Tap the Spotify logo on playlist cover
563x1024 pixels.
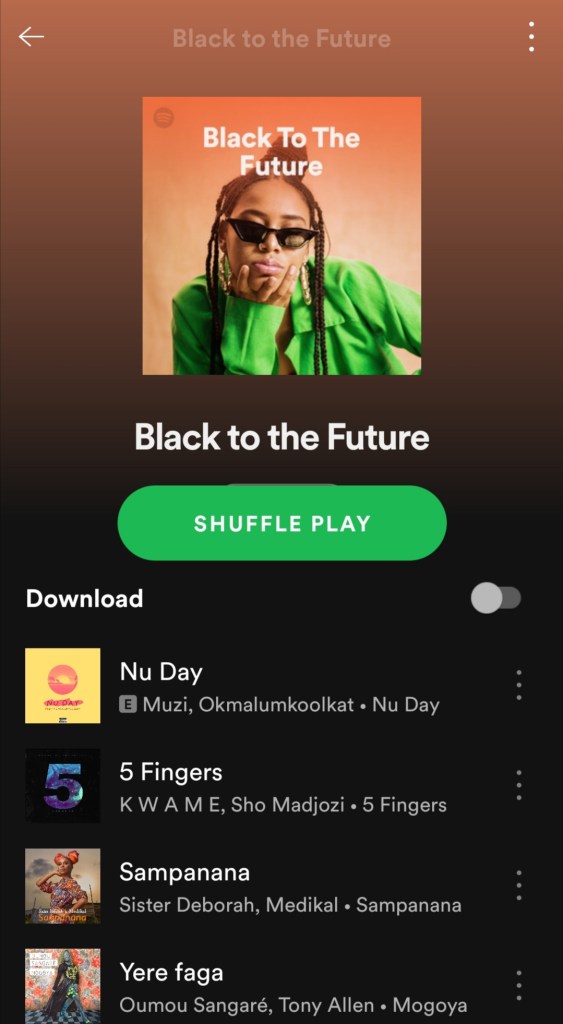click(x=163, y=118)
